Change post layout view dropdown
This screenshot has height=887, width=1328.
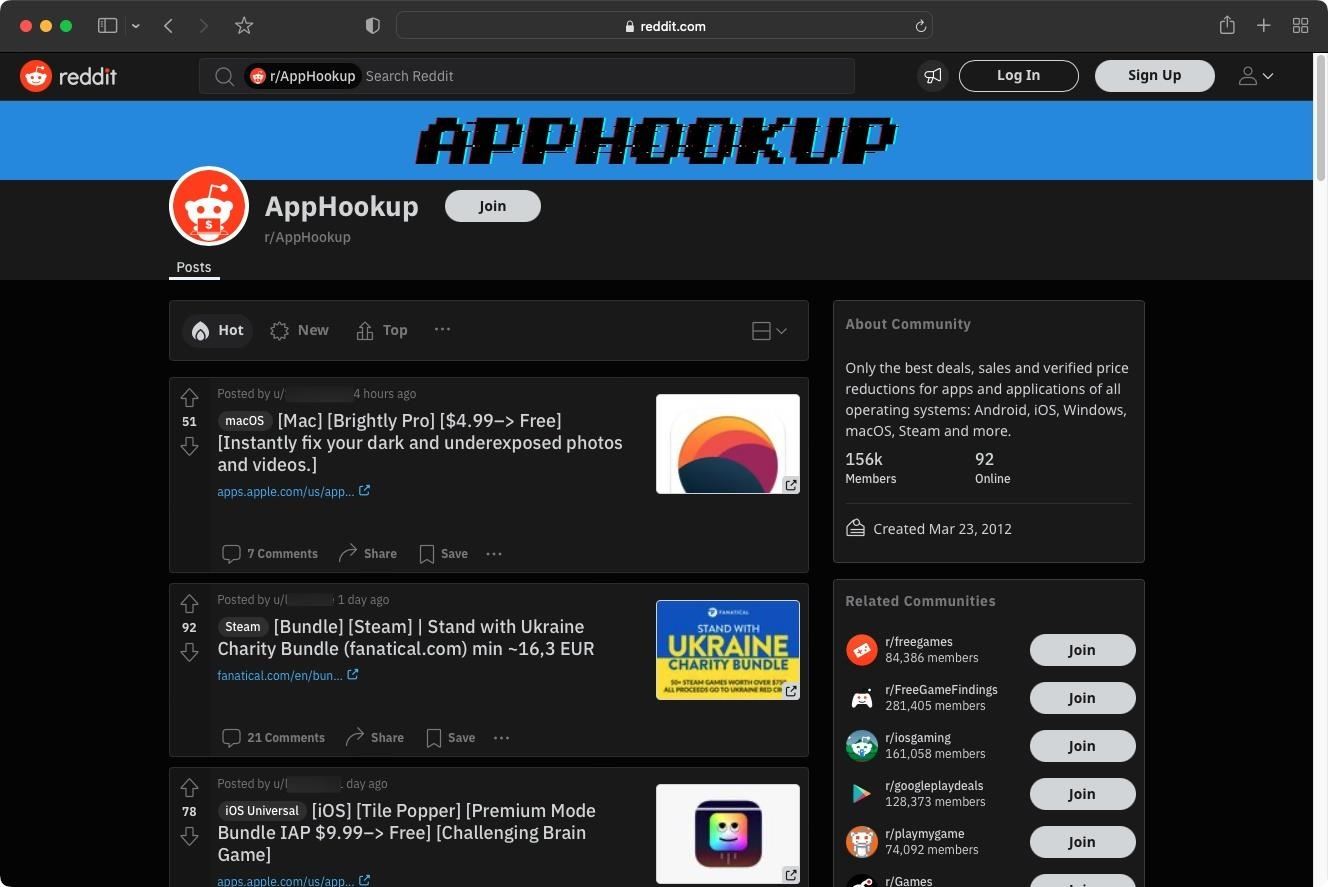[x=769, y=331]
